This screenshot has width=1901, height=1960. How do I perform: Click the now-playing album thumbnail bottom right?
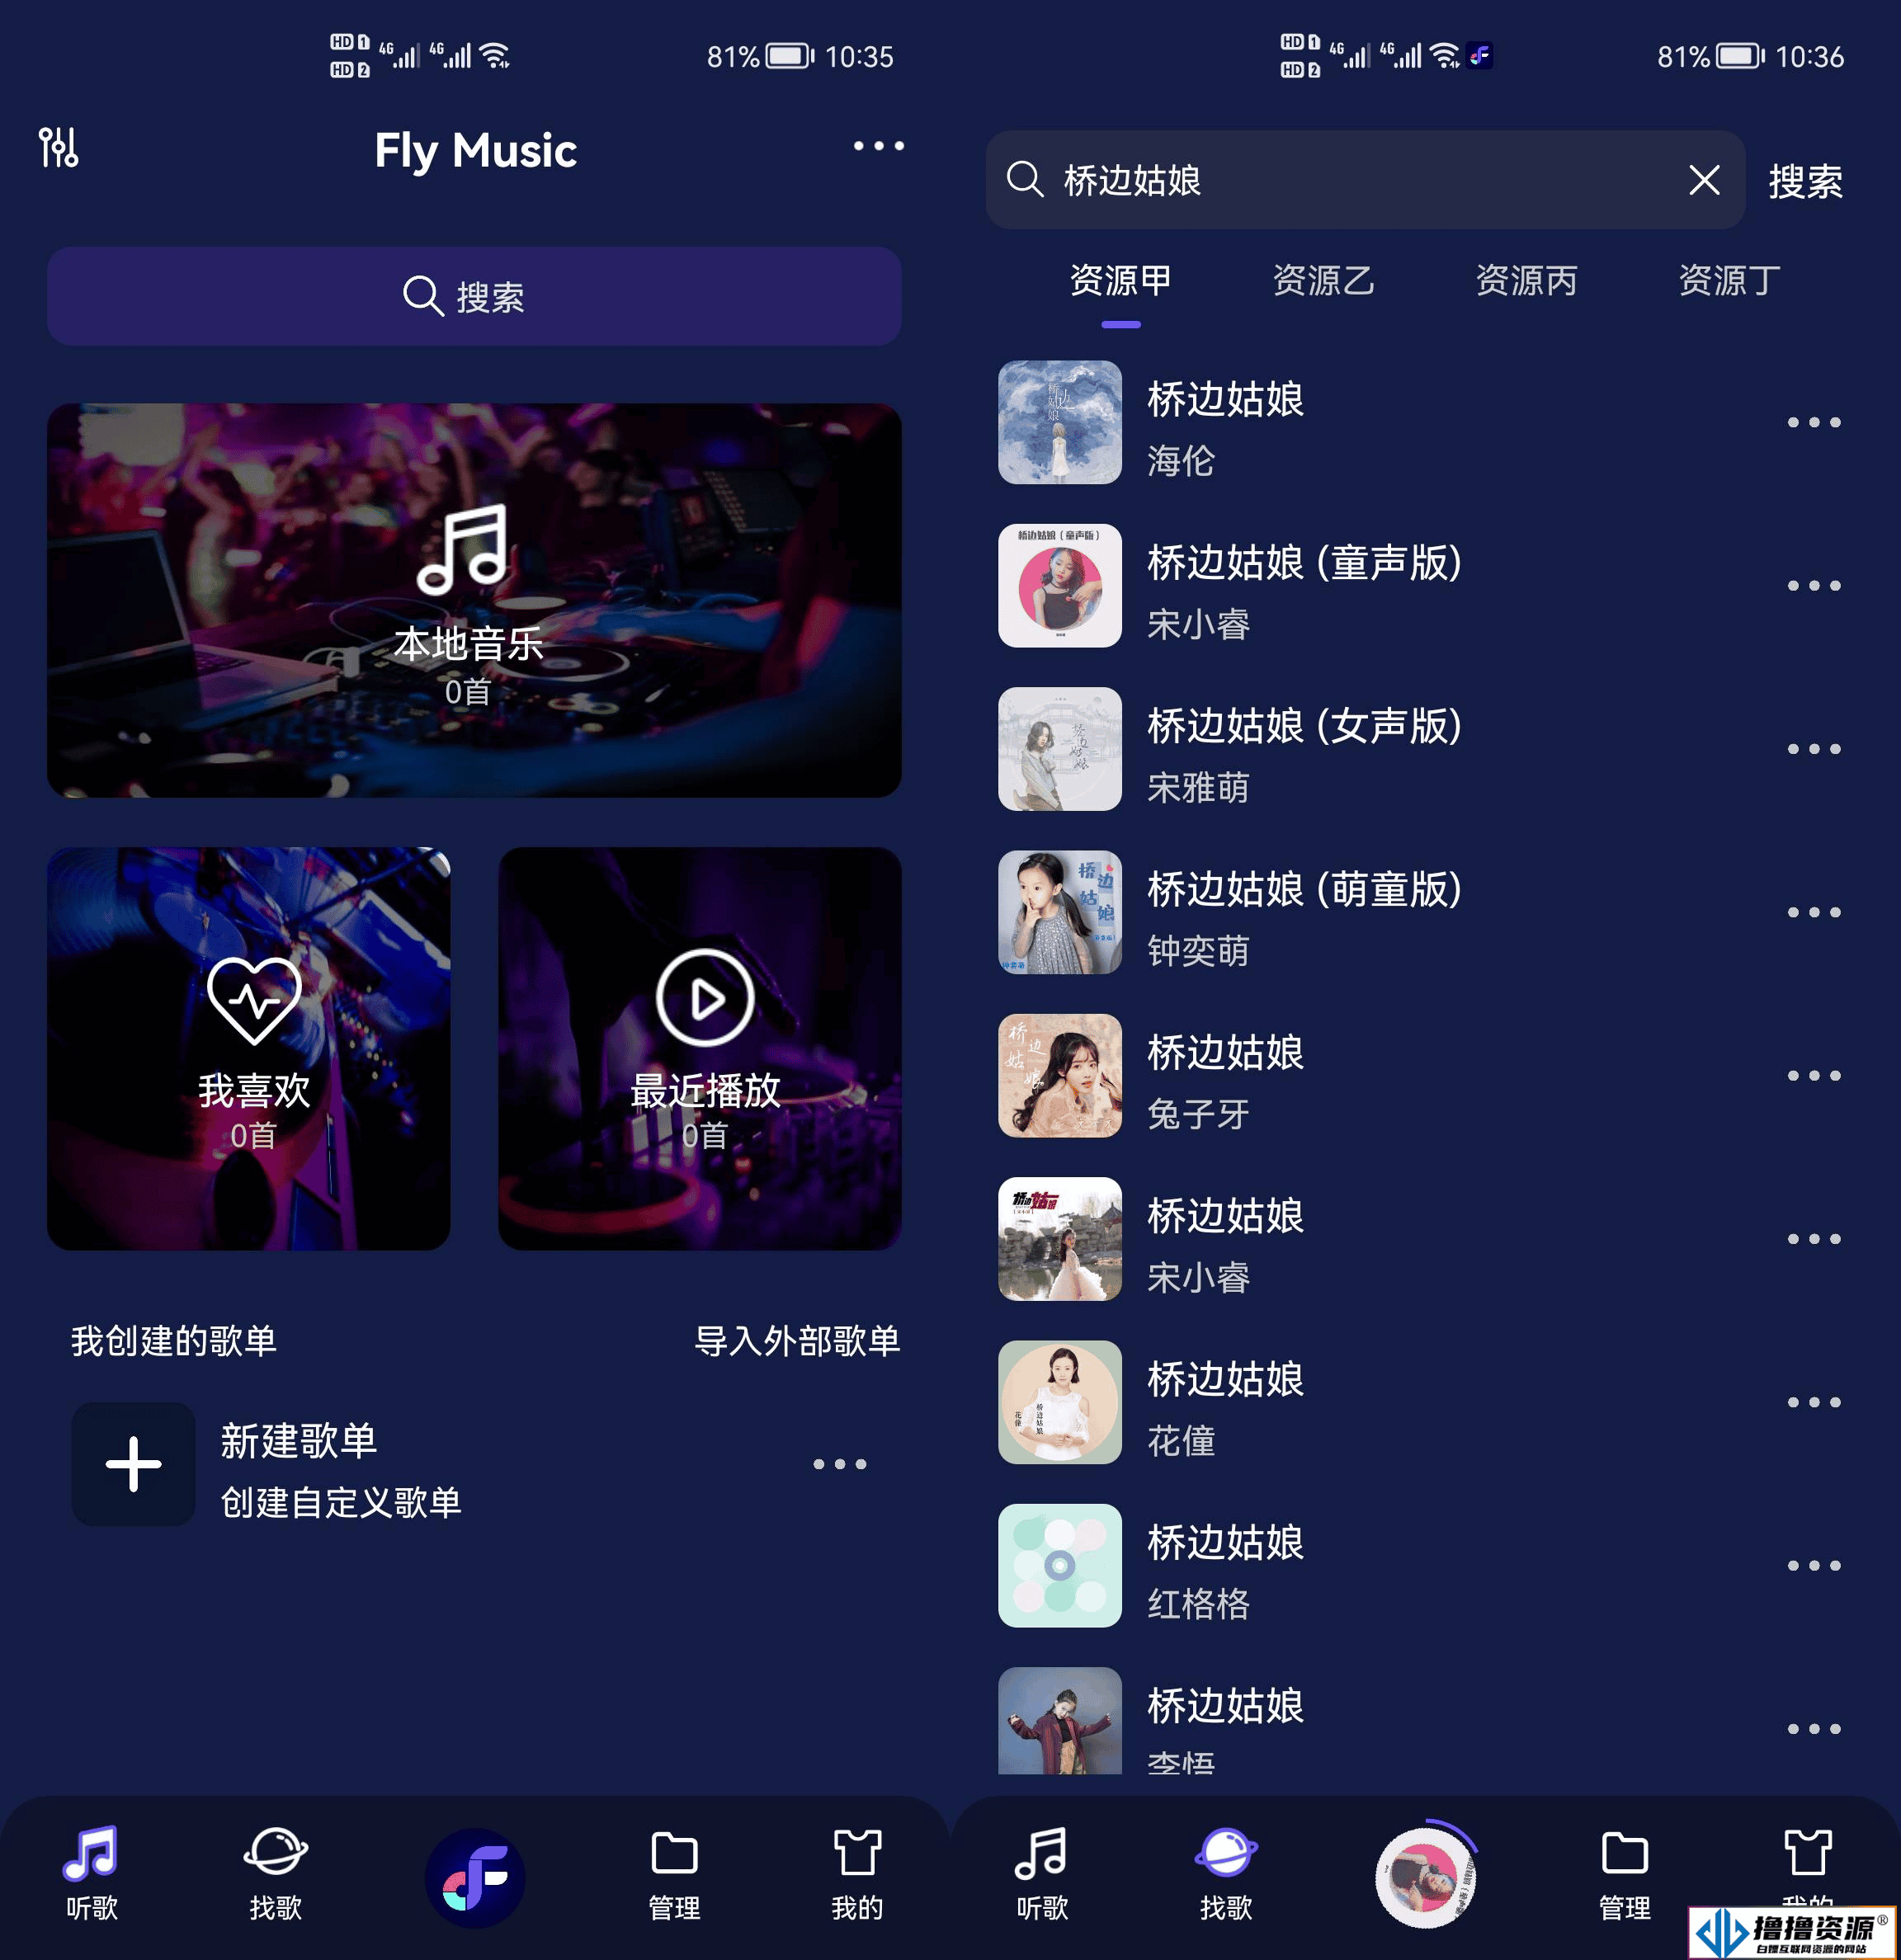(1427, 1876)
